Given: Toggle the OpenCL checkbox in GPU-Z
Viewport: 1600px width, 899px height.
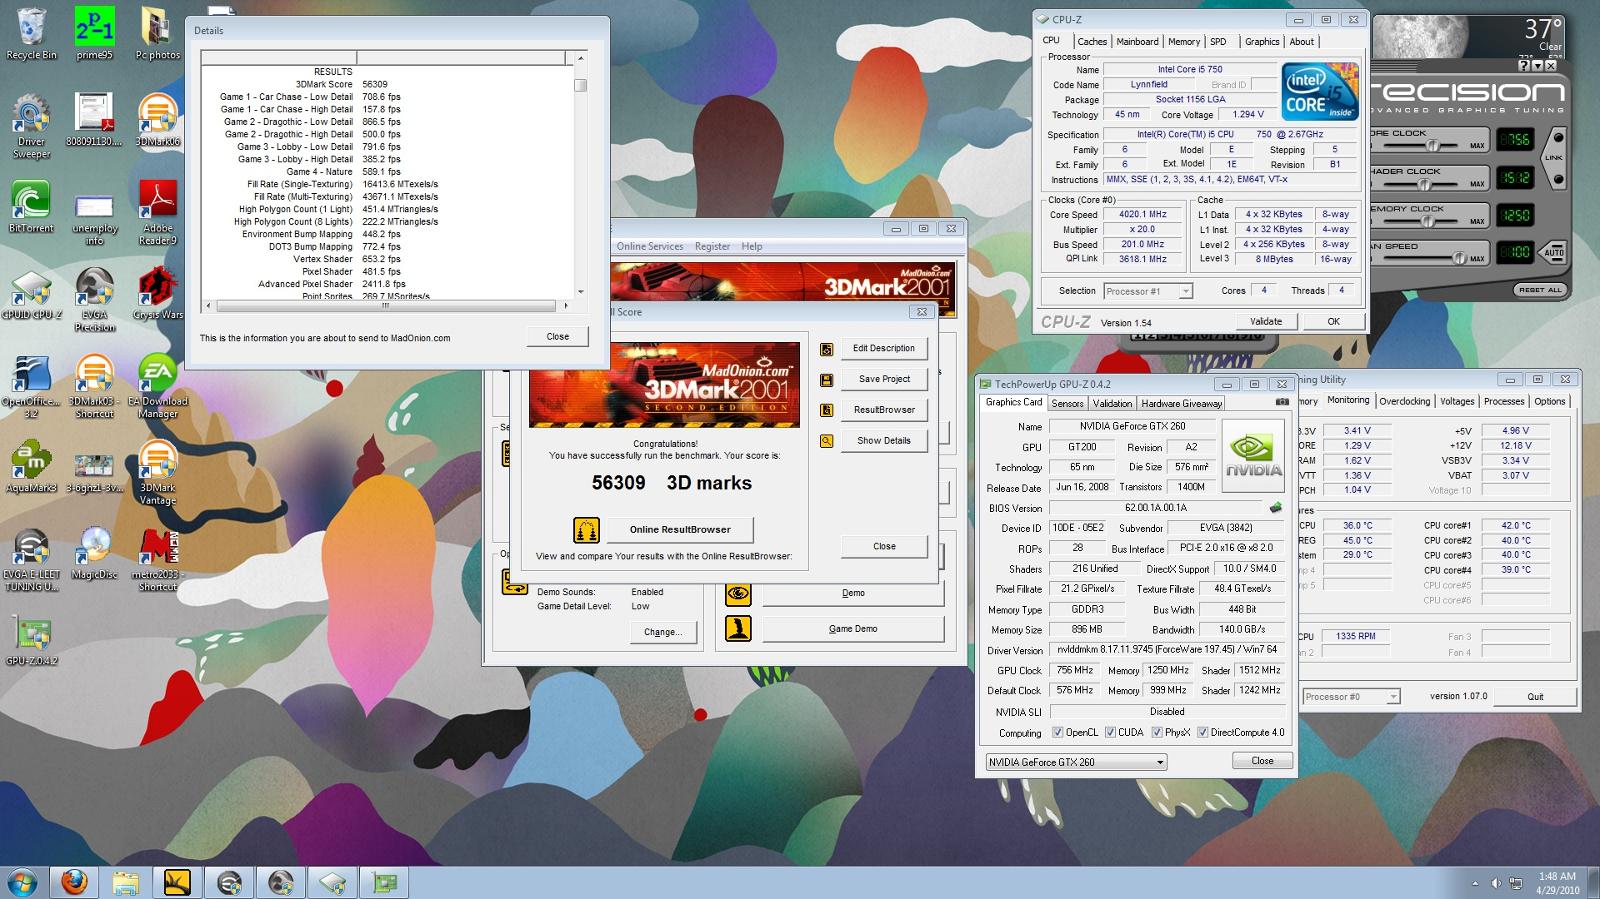Looking at the screenshot, I should [1058, 732].
